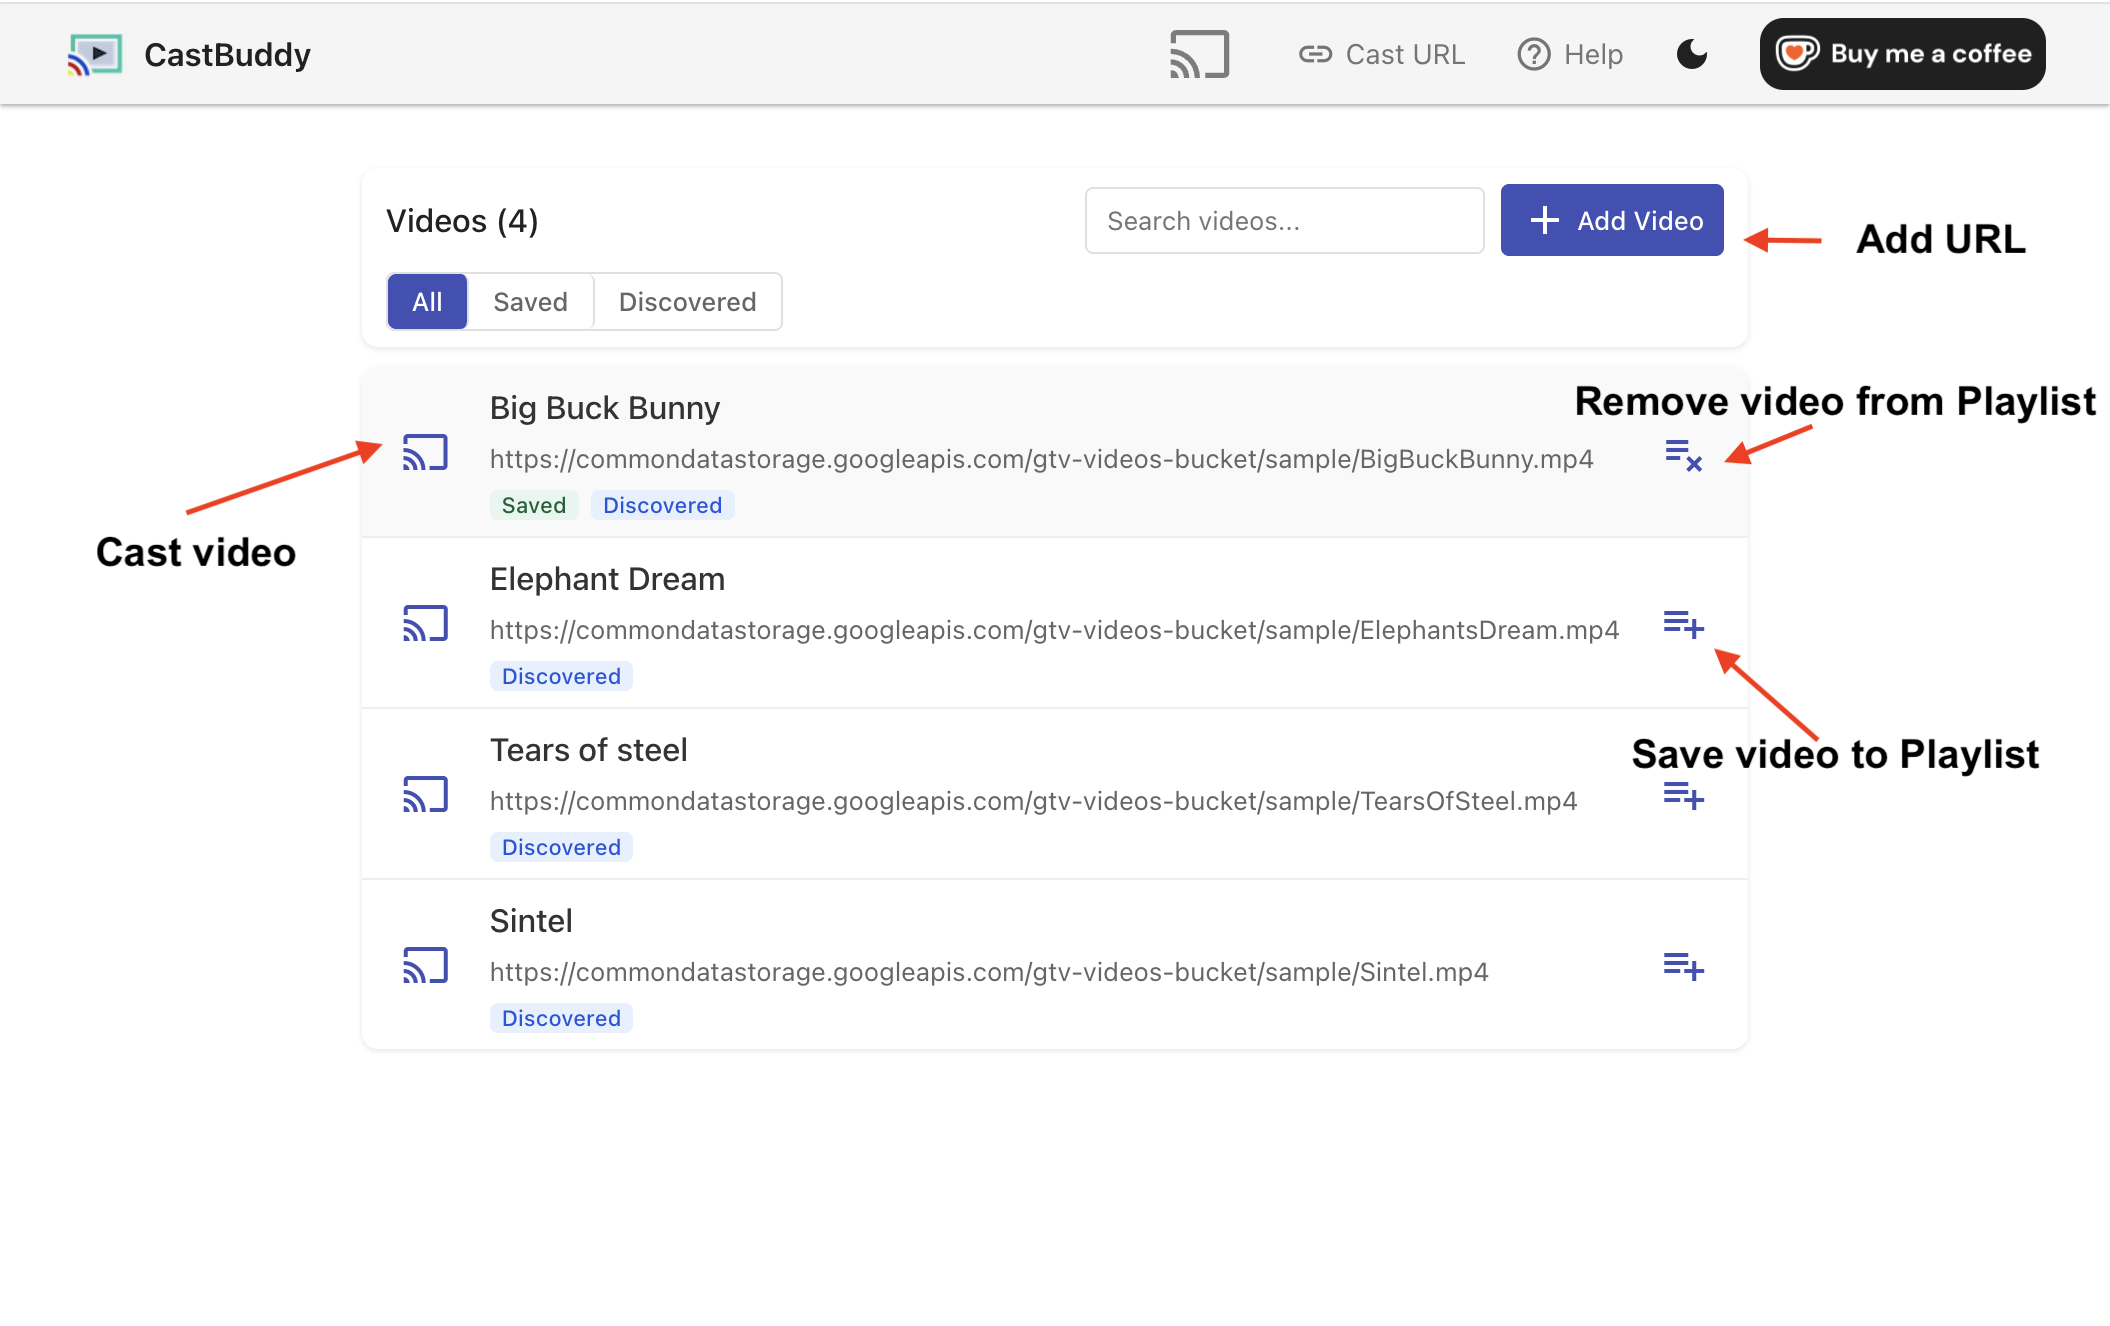
Task: Click the Big Buck Bunny title
Action: click(x=605, y=408)
